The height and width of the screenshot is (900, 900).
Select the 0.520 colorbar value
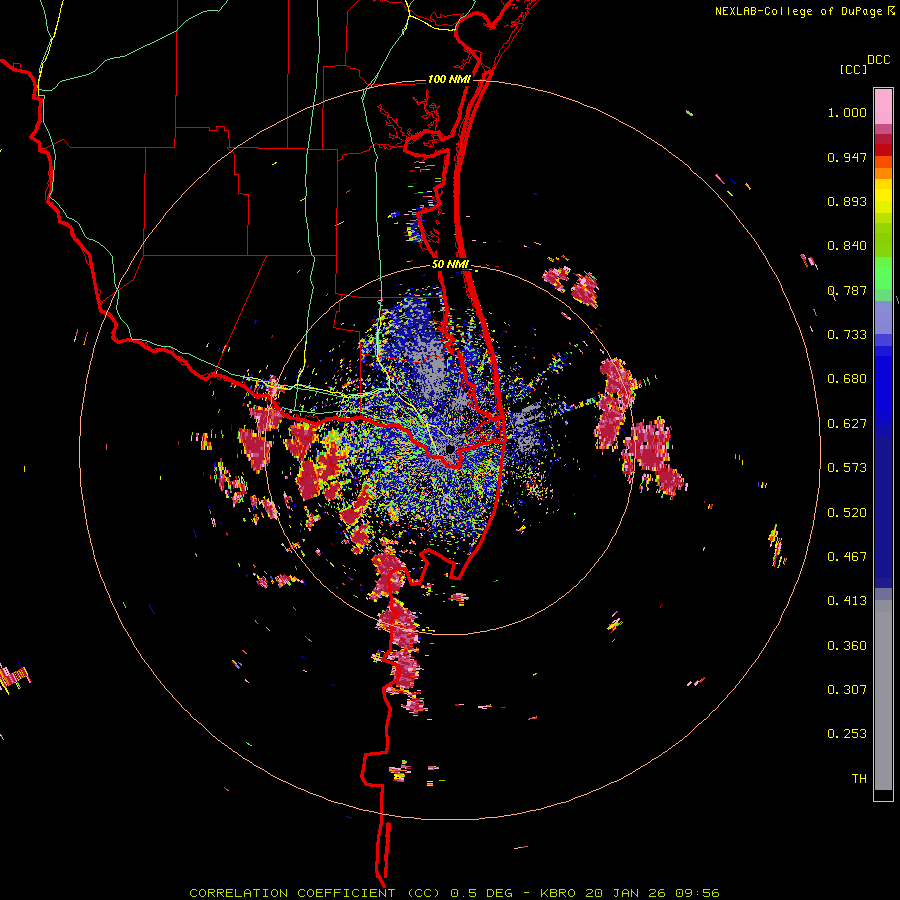(x=847, y=513)
